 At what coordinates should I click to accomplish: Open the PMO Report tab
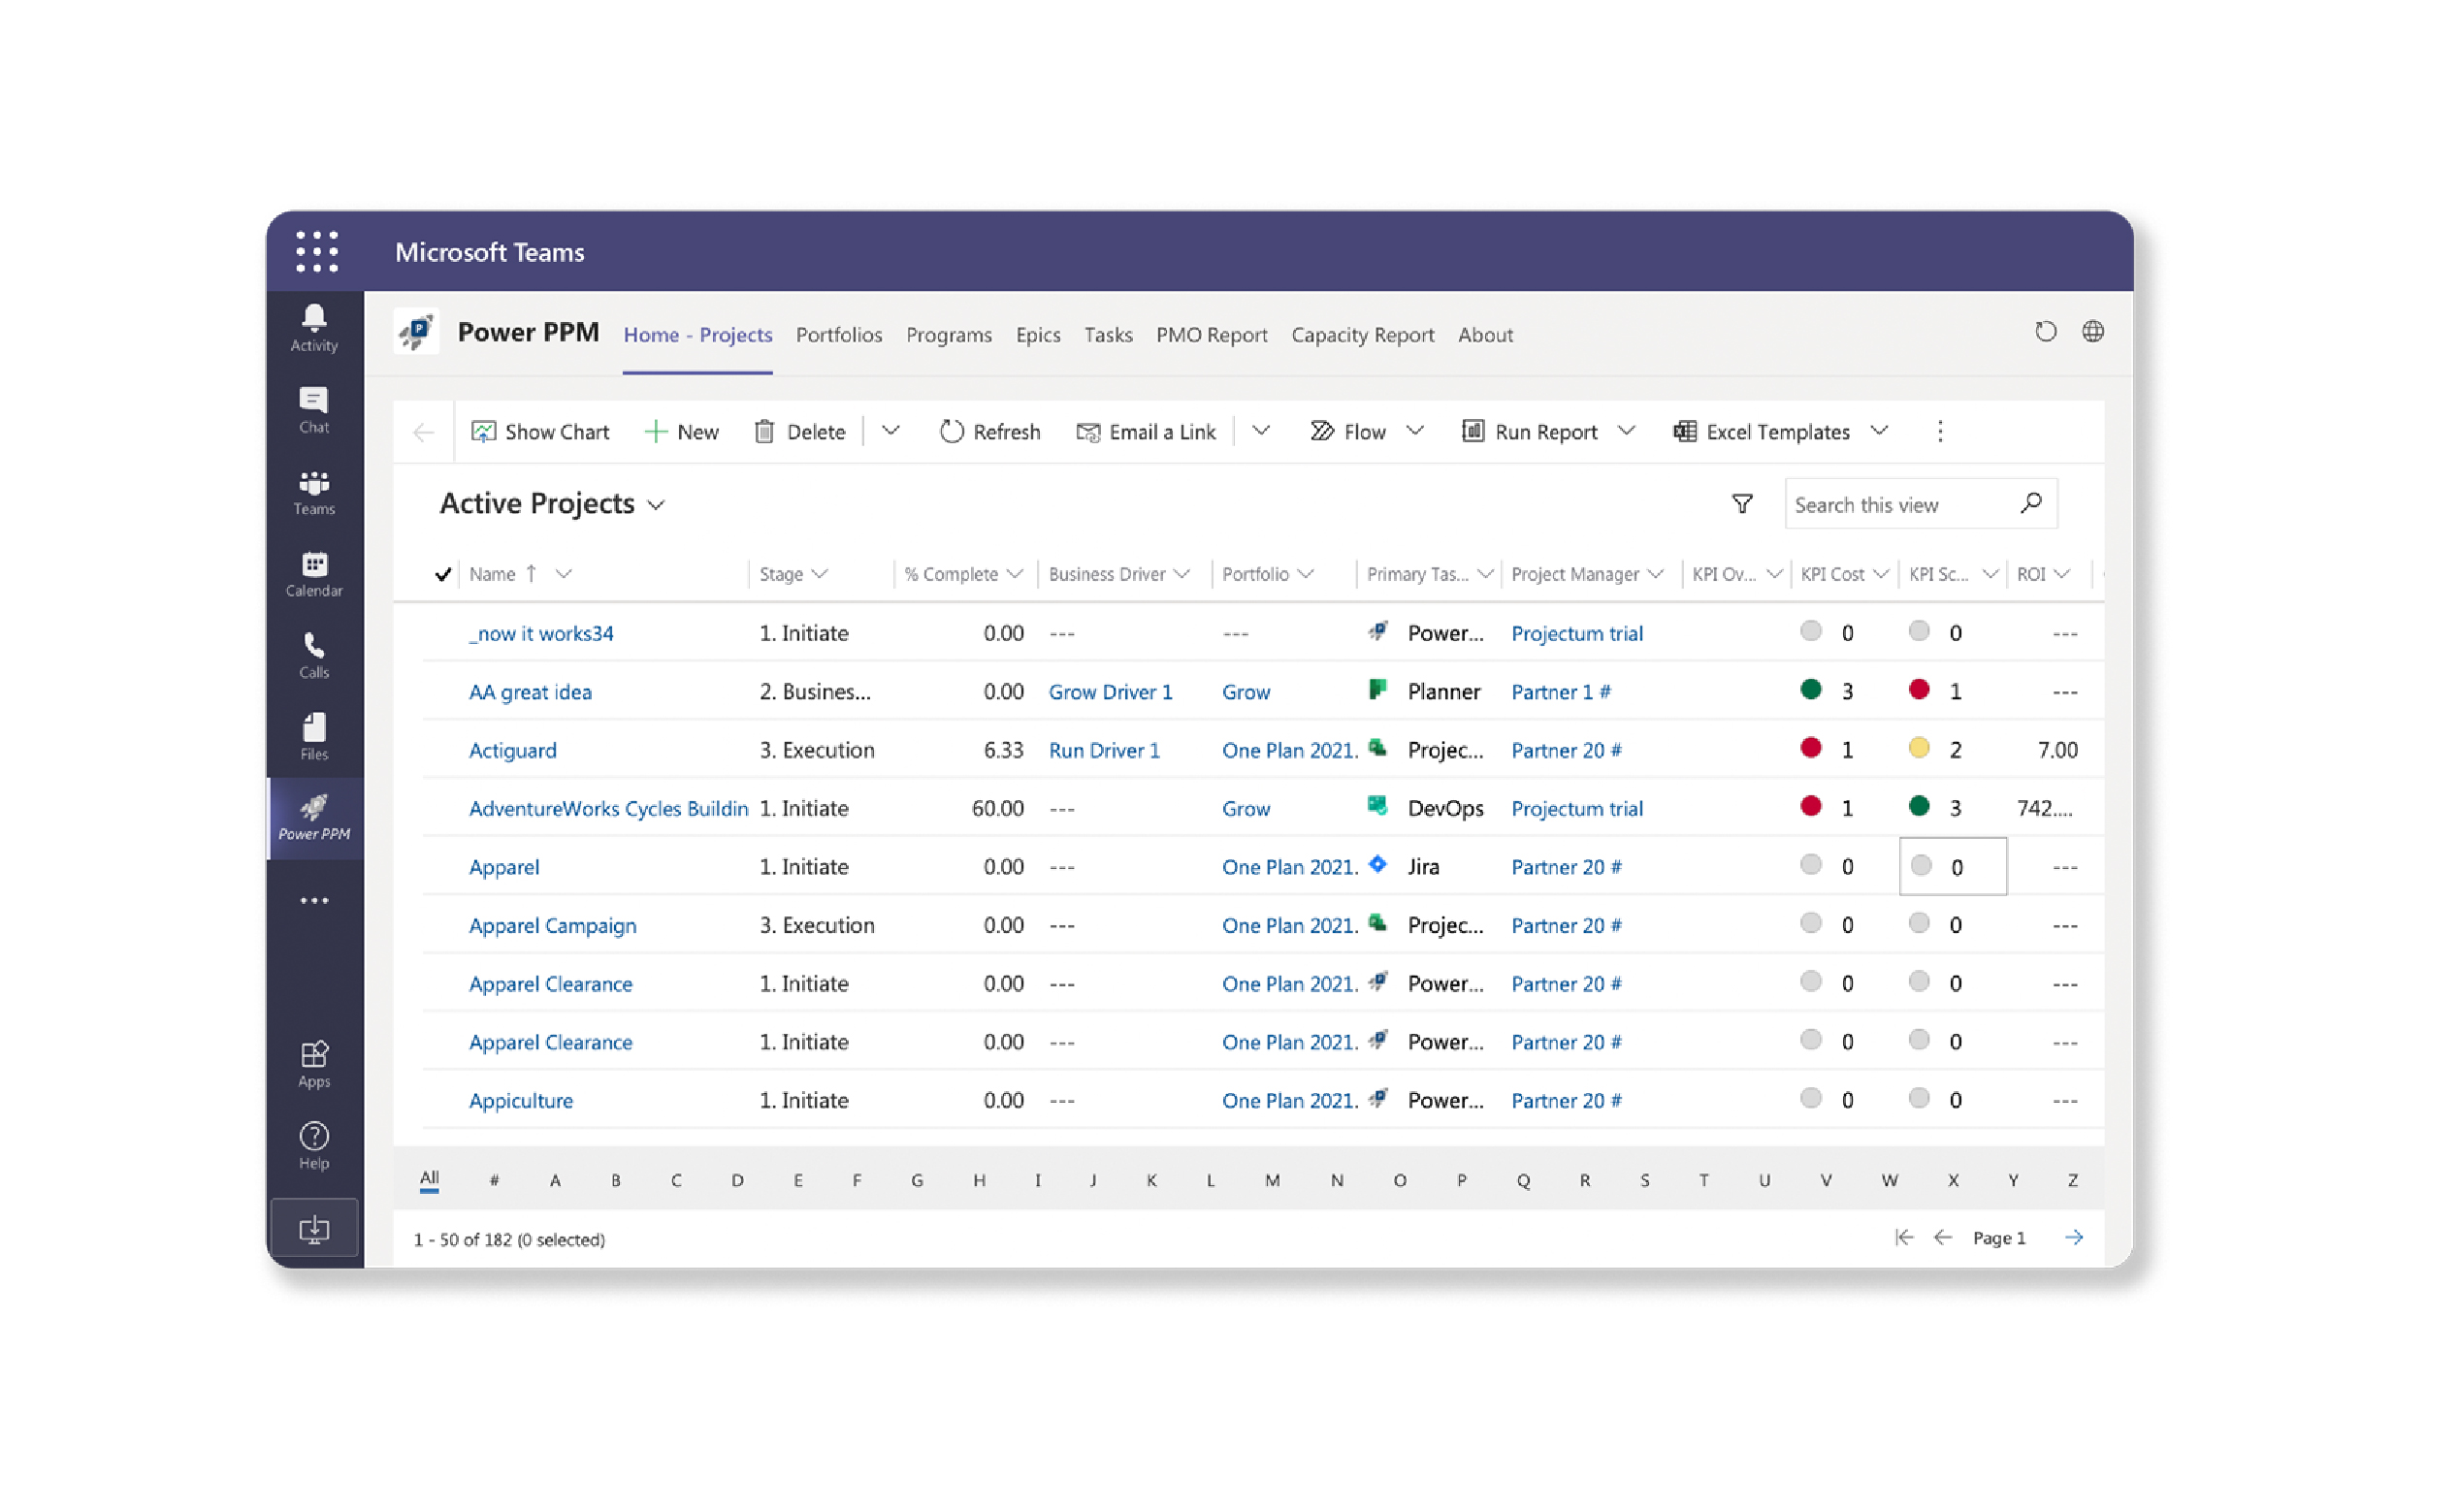click(1211, 335)
